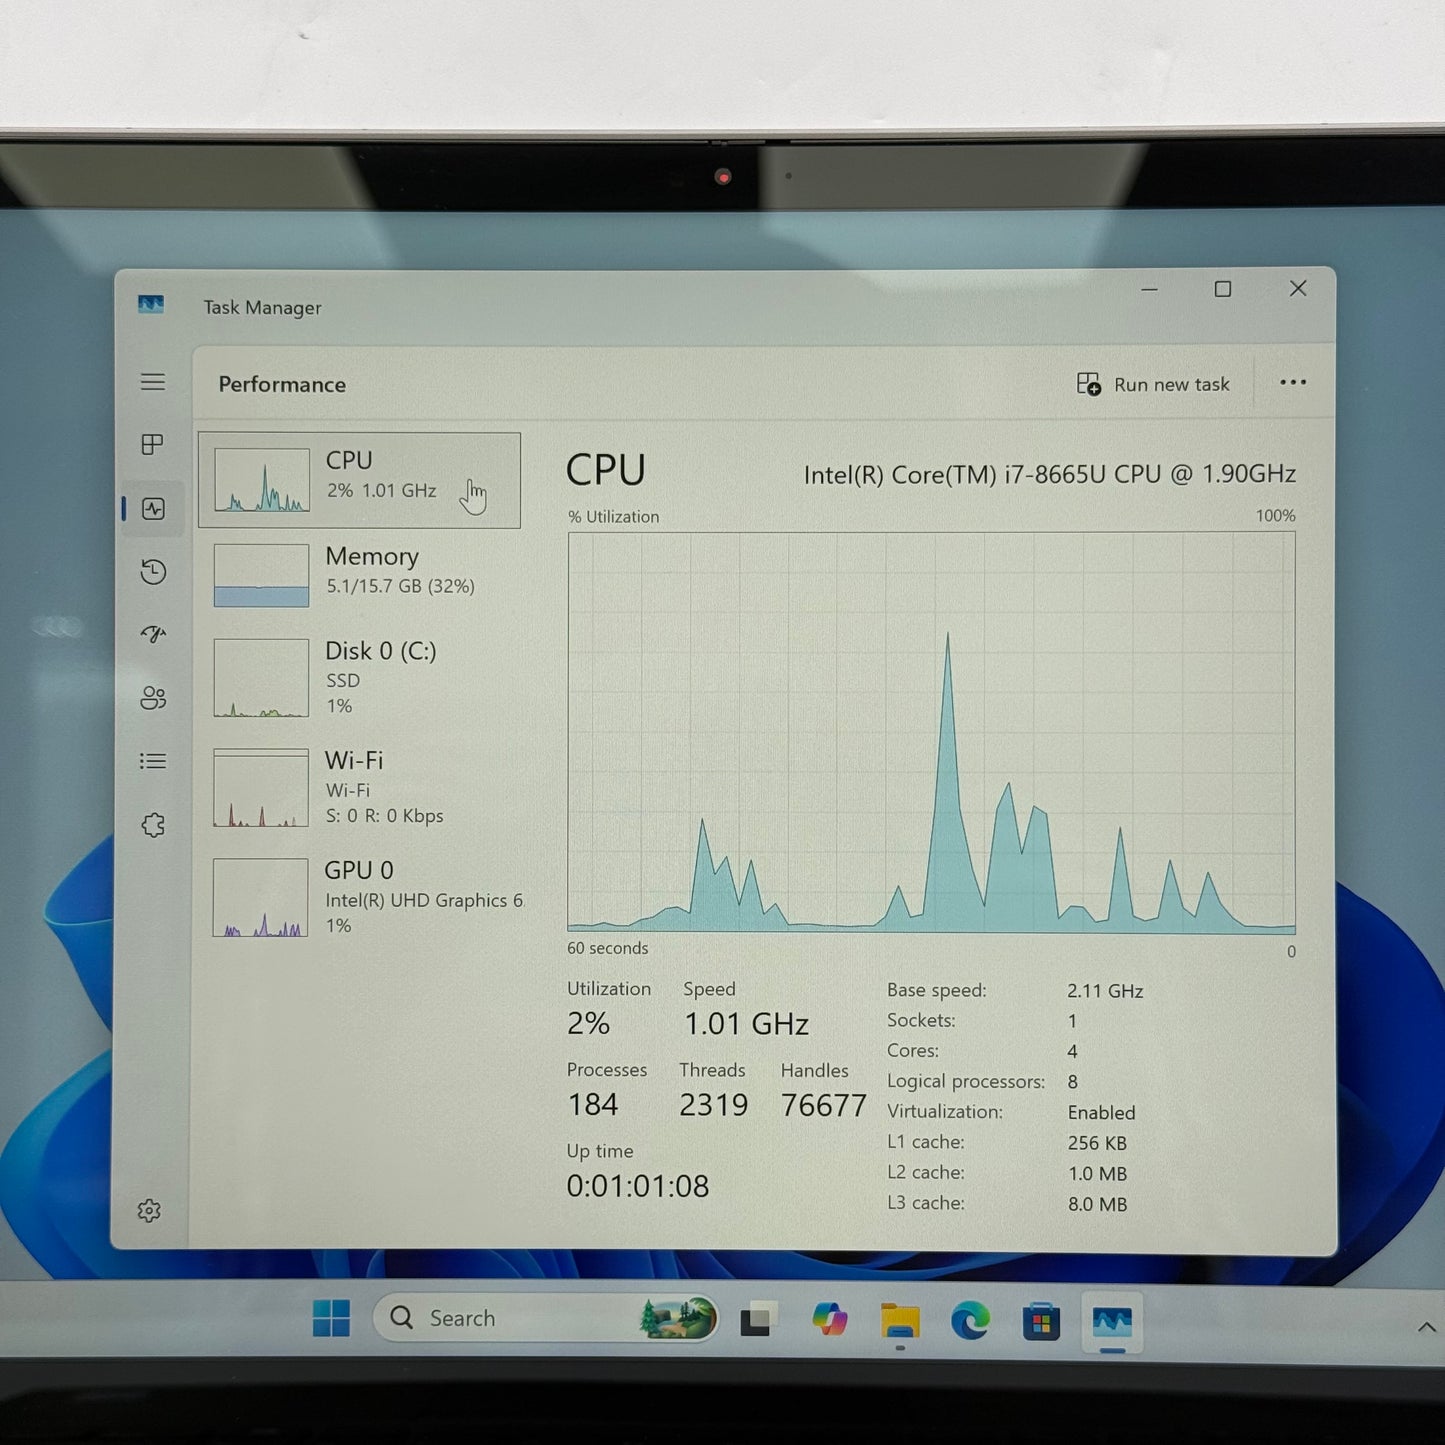Viewport: 1445px width, 1445px height.
Task: Go to the Processes page icon
Action: 153,445
